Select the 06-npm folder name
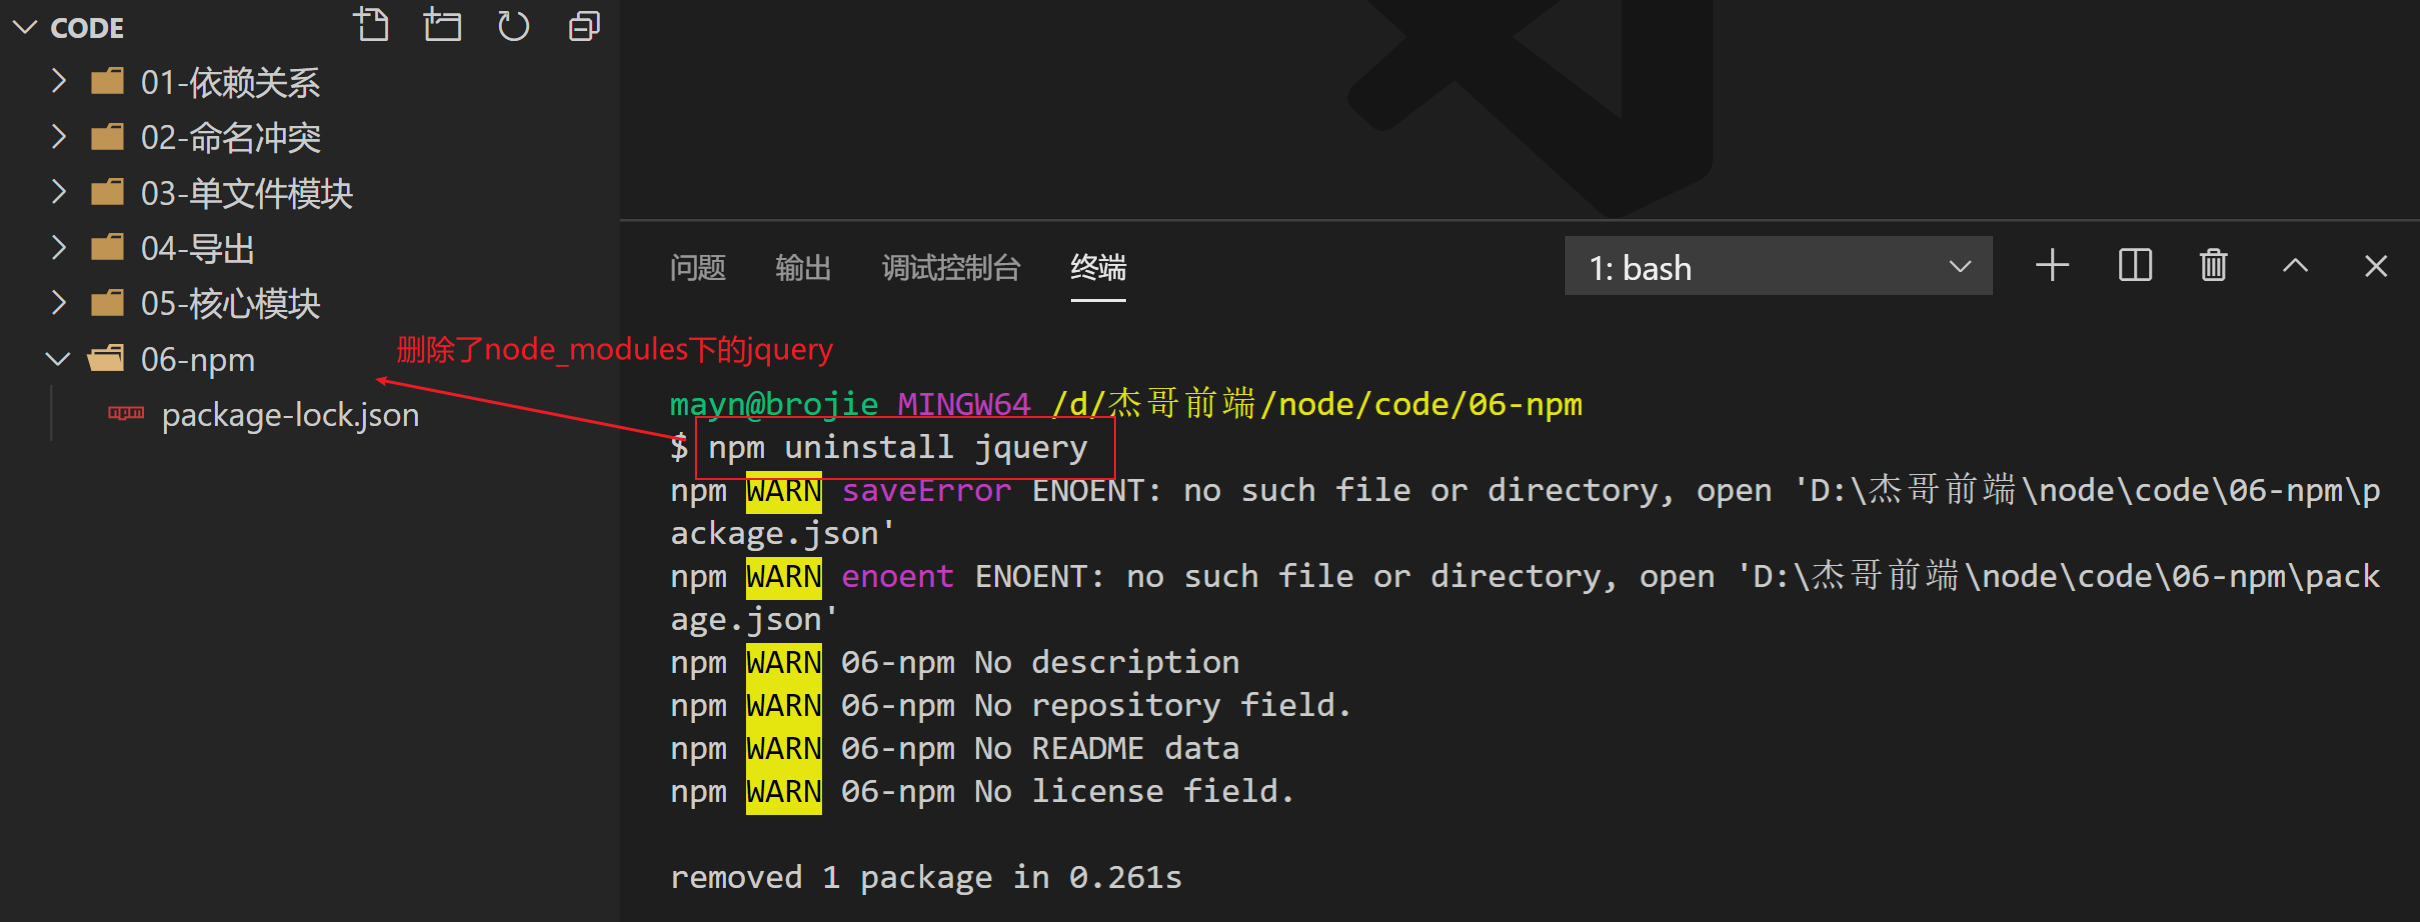The width and height of the screenshot is (2420, 922). pyautogui.click(x=198, y=360)
